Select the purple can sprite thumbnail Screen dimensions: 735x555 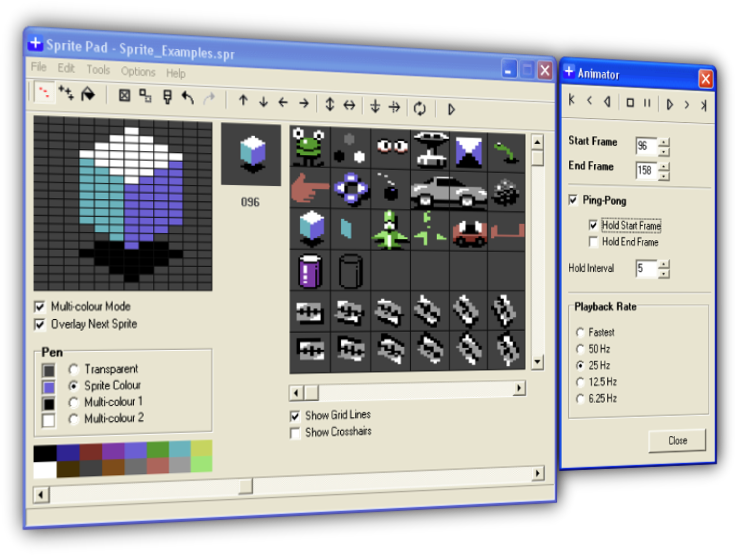[x=310, y=270]
